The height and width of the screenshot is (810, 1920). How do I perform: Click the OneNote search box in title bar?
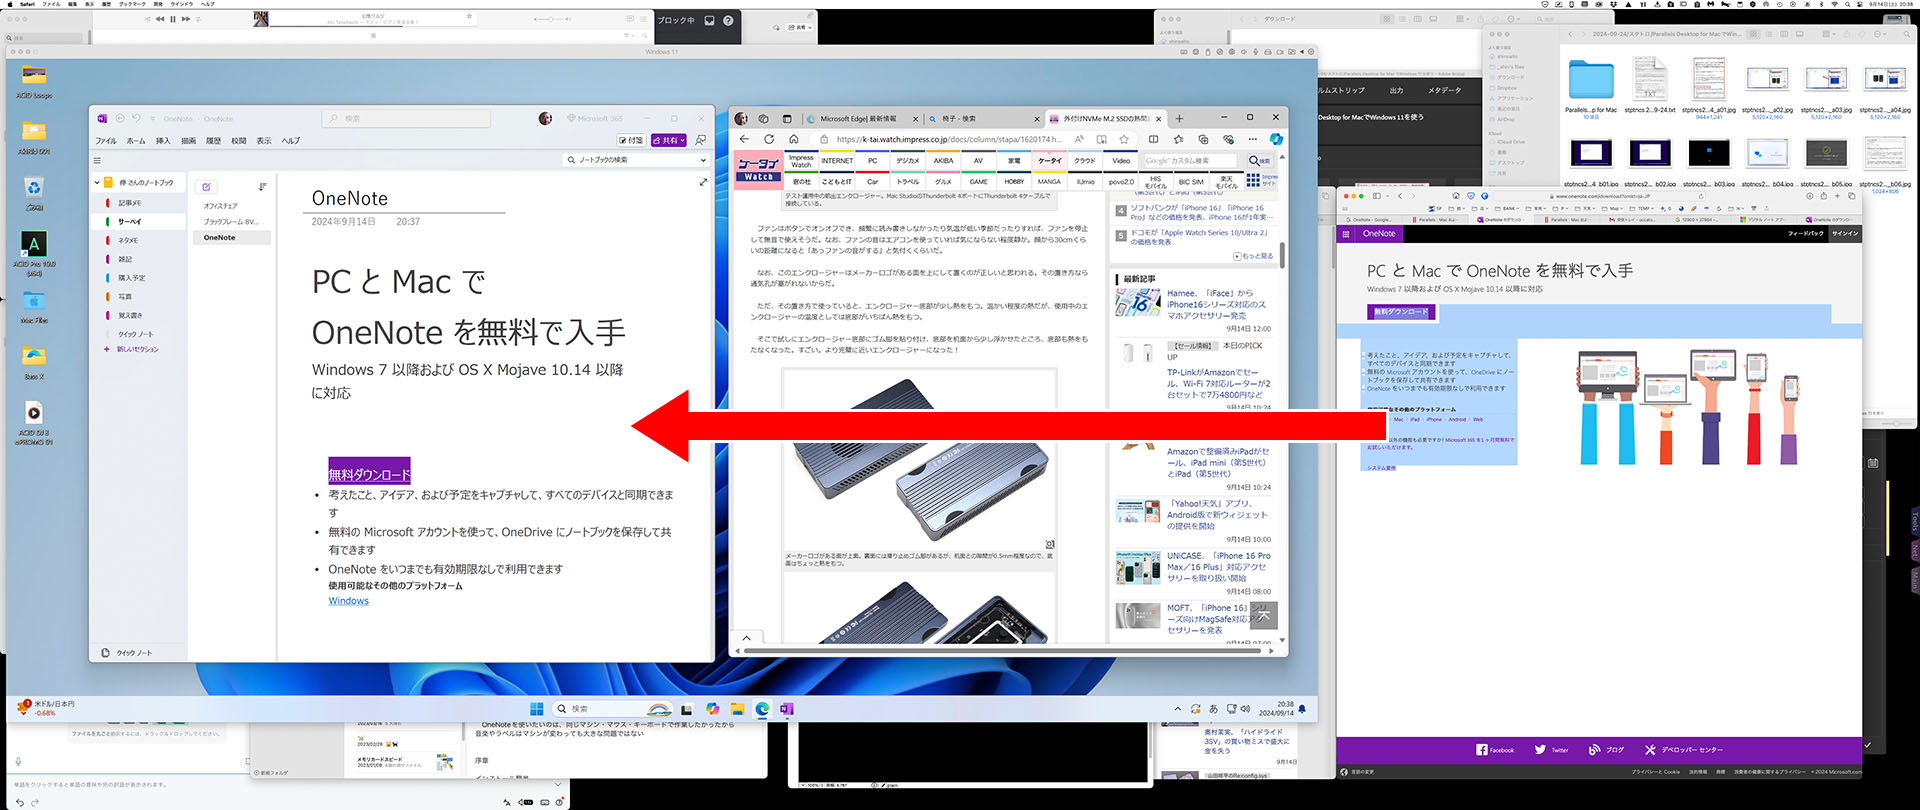click(406, 118)
